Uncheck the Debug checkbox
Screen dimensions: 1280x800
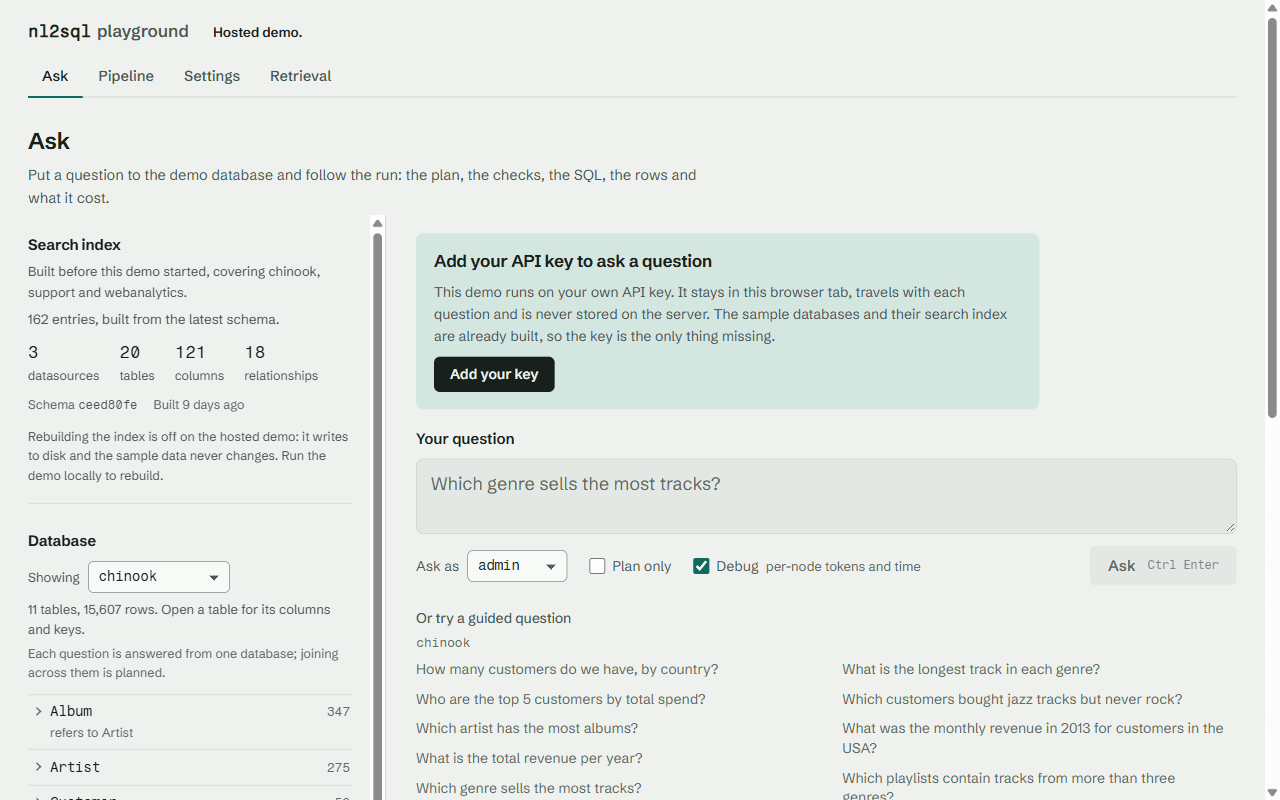701,566
